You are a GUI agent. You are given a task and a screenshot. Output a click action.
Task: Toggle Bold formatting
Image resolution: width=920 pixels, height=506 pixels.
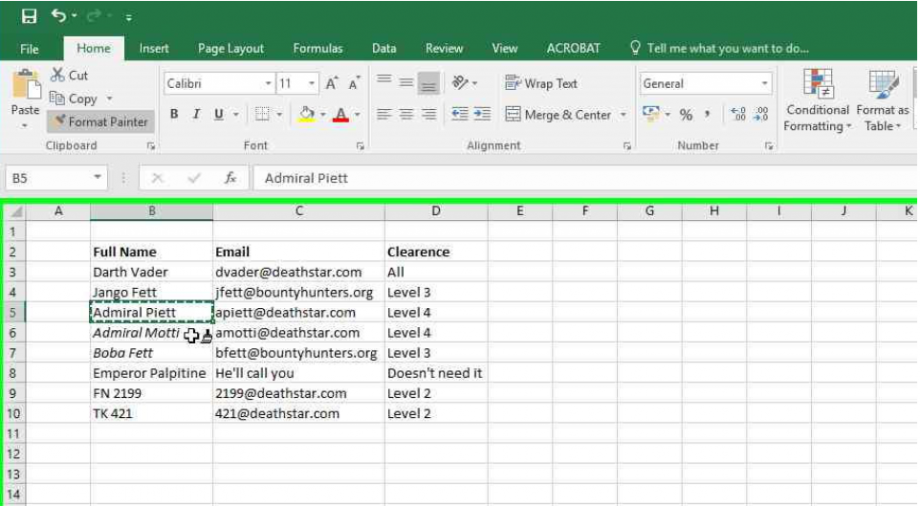[174, 114]
